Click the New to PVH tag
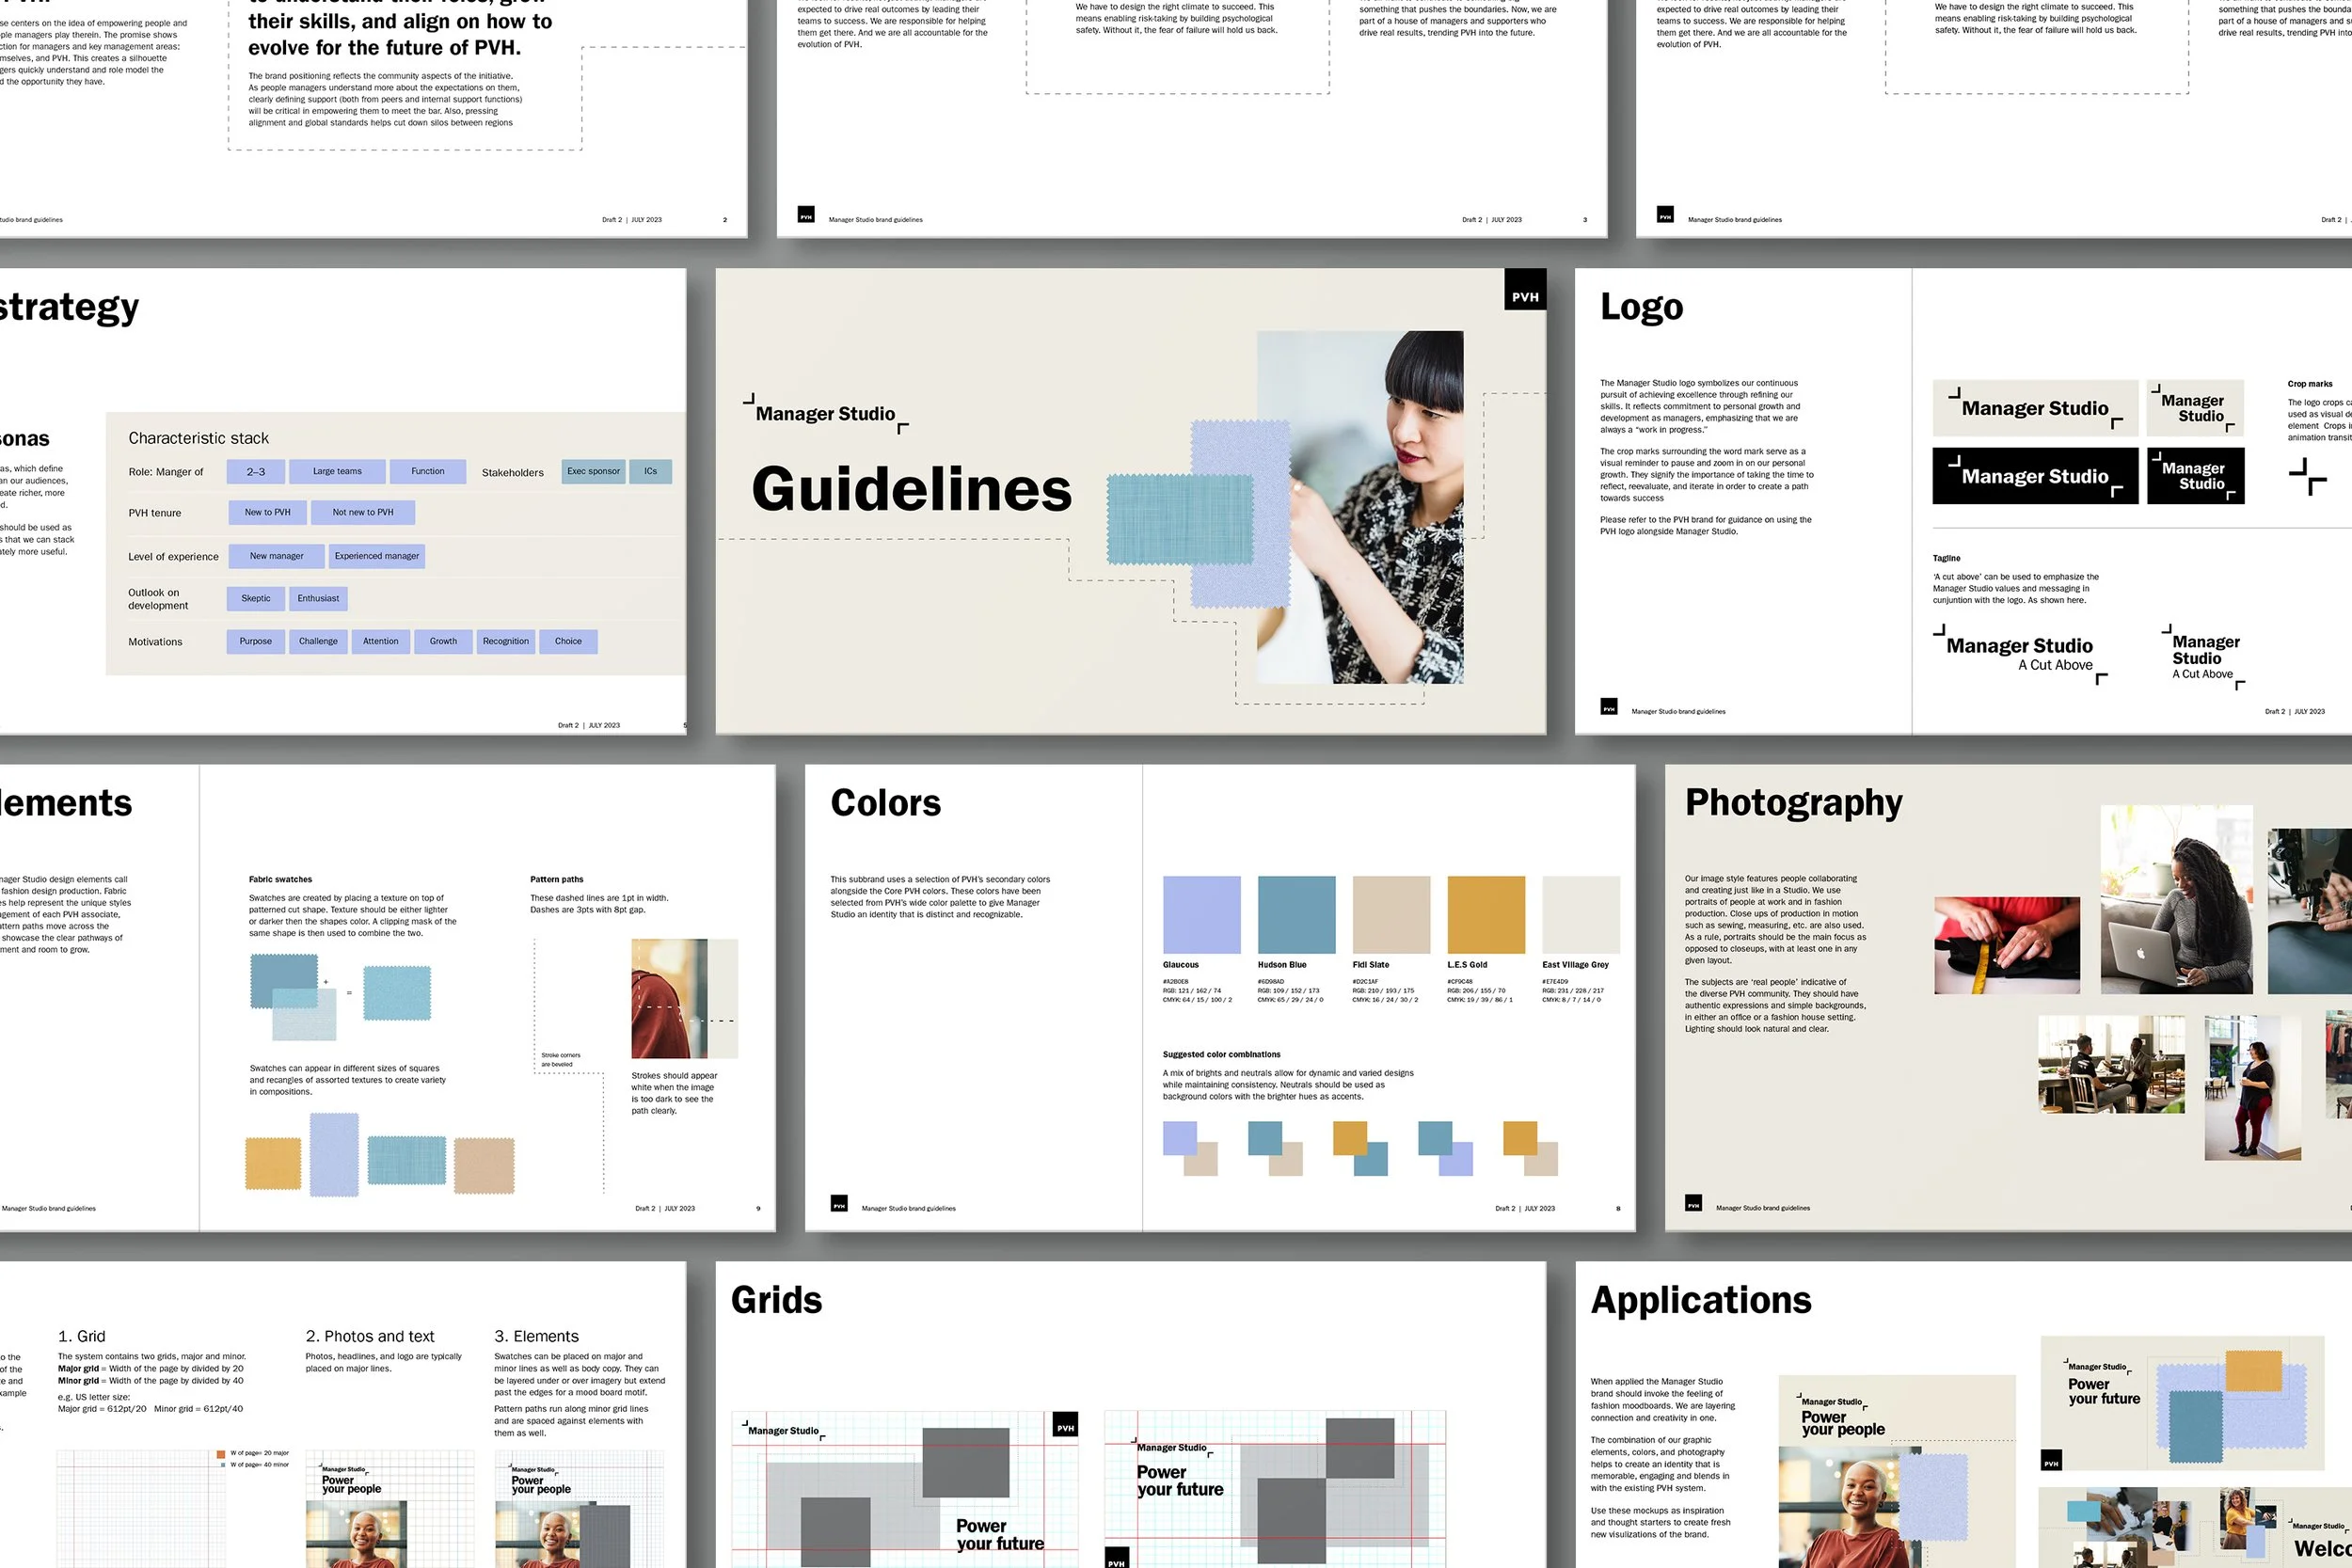 coord(267,512)
